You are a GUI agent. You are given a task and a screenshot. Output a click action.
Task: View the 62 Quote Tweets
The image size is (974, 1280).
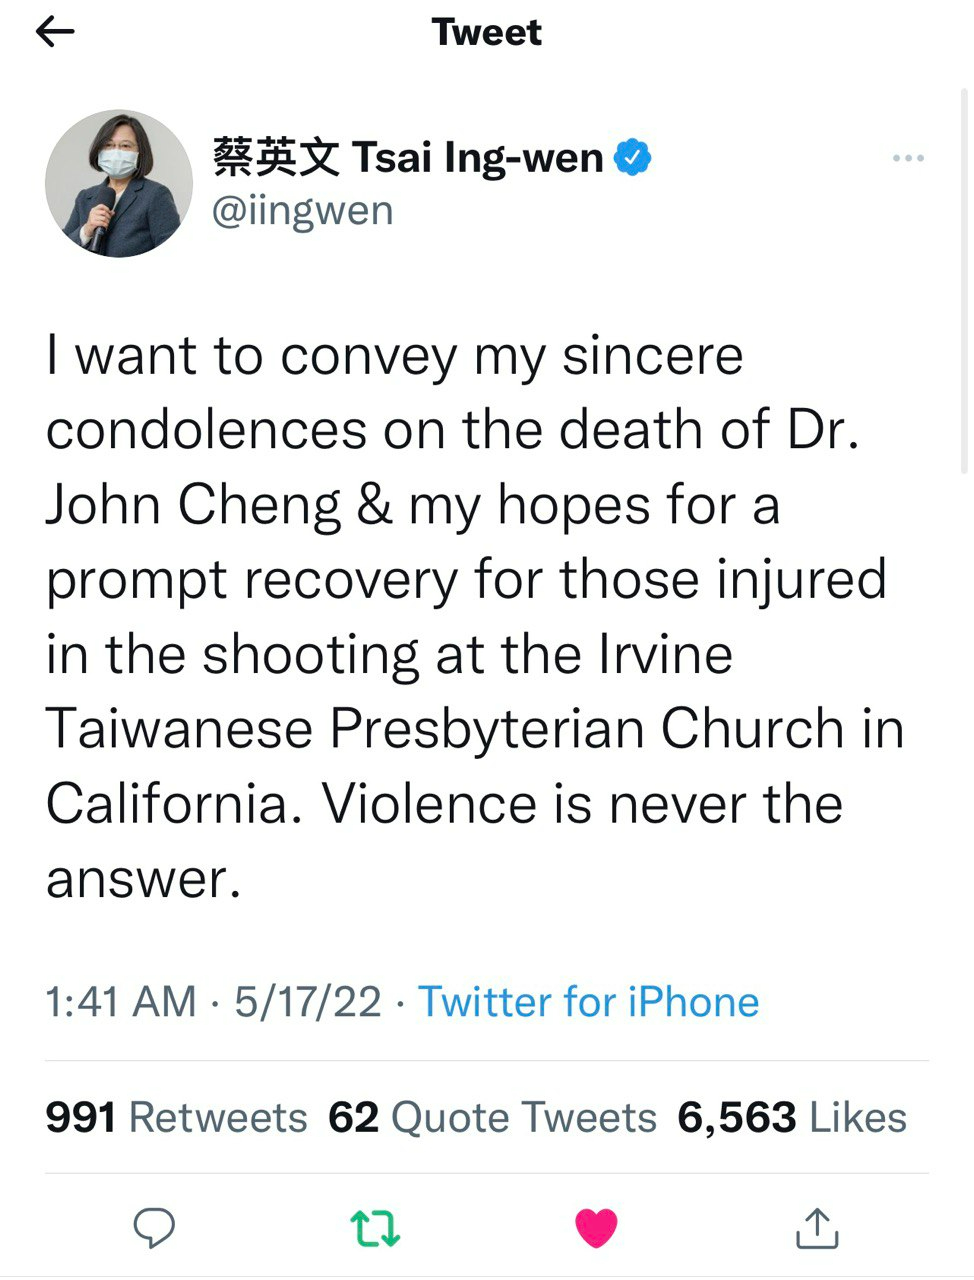[x=492, y=1117]
